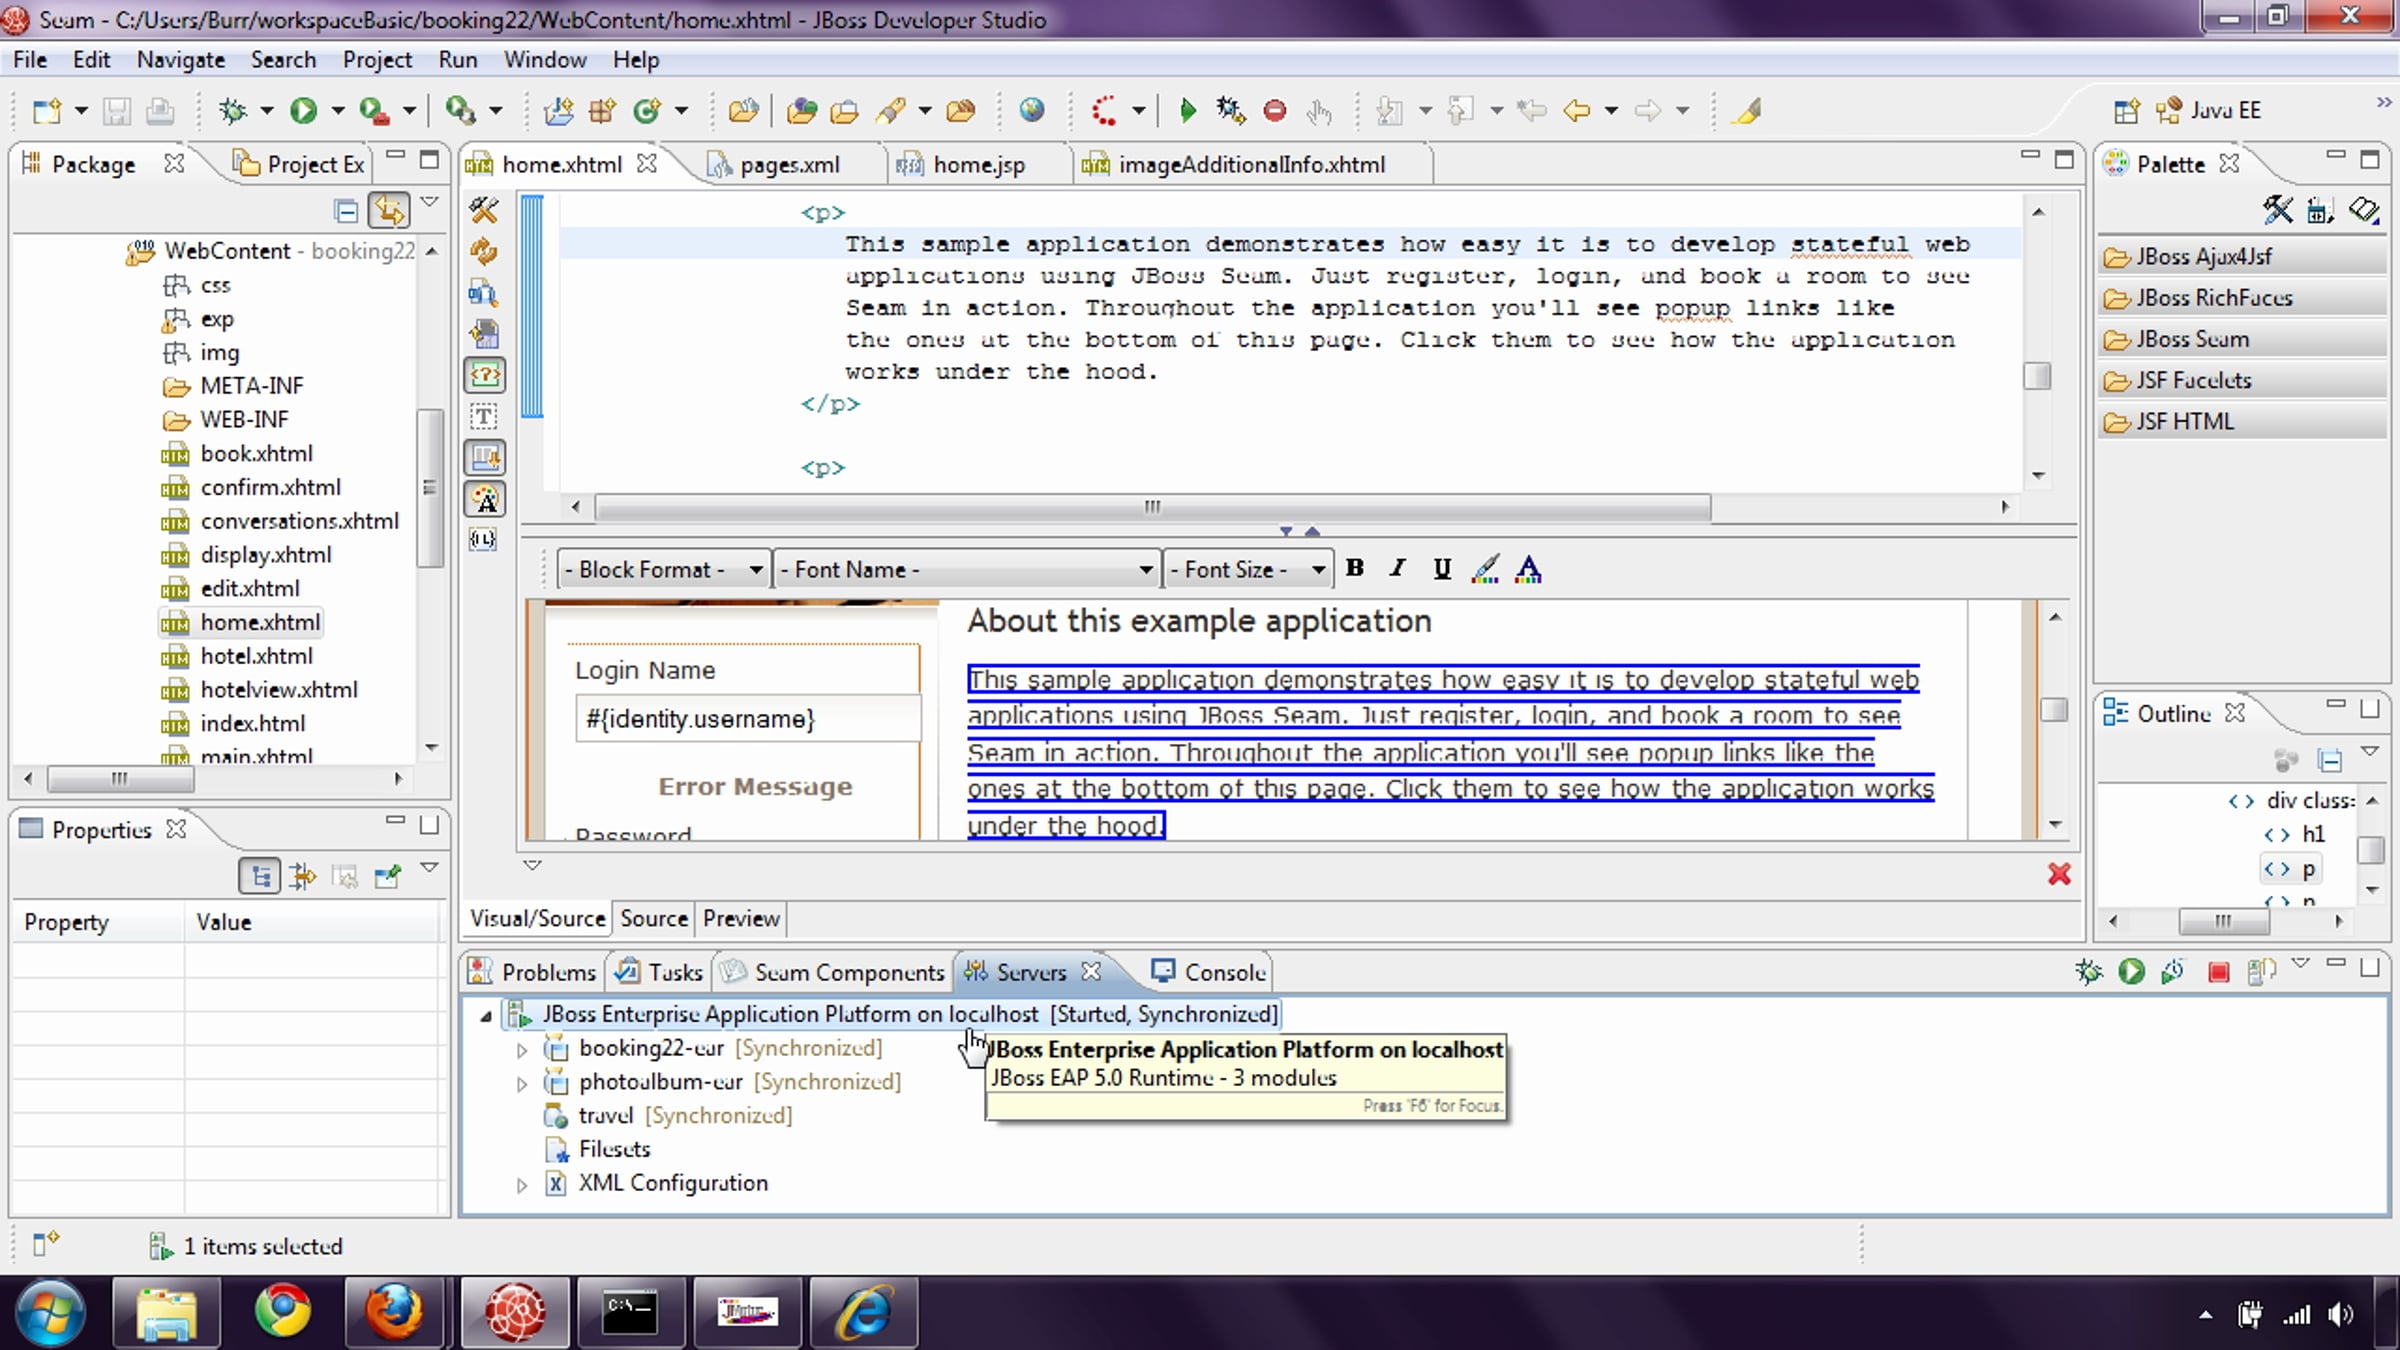The image size is (2400, 1350).
Task: Expand the JSF HTML palette group
Action: [2242, 421]
